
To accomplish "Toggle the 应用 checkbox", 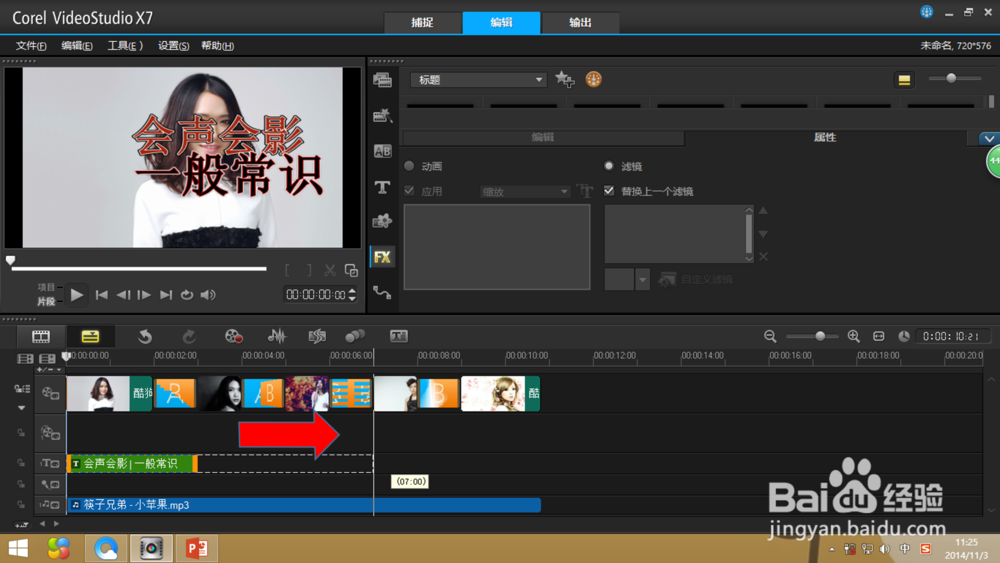I will coord(409,191).
